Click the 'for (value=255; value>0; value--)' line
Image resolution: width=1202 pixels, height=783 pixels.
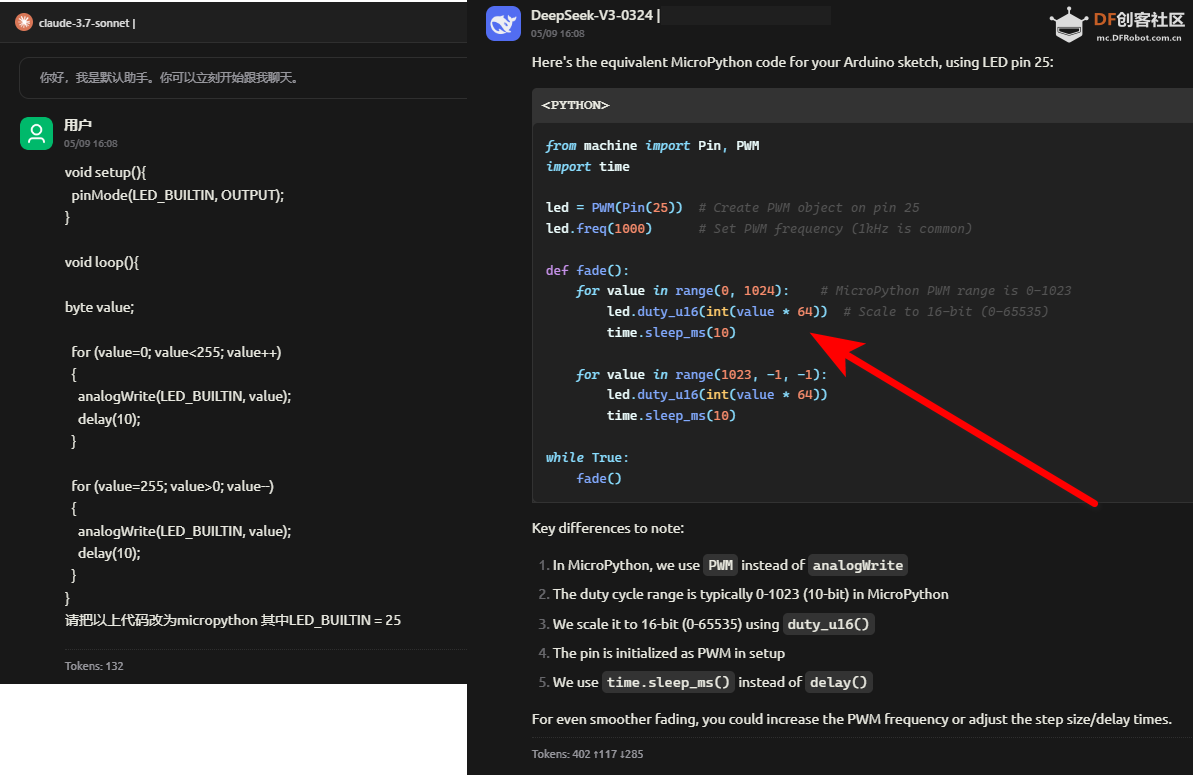[x=172, y=486]
